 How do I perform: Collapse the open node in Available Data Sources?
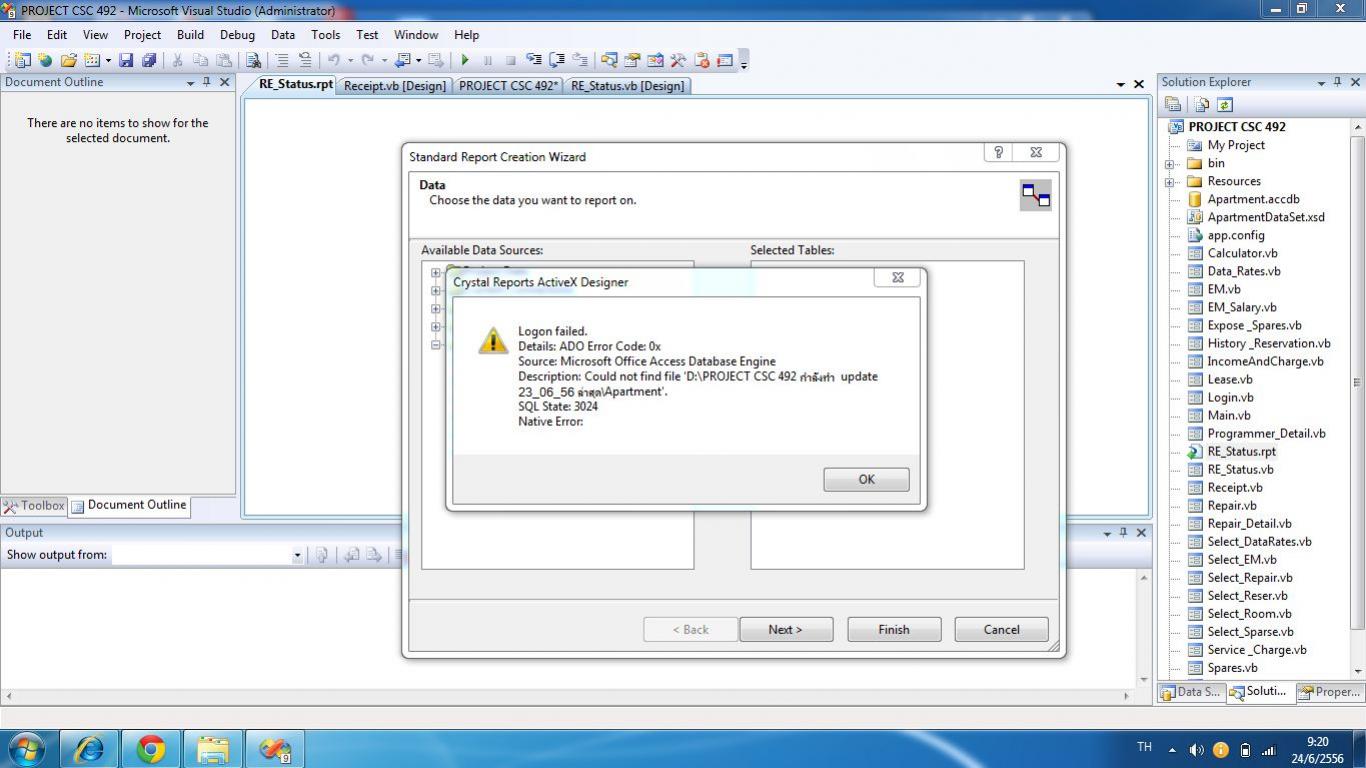click(436, 345)
